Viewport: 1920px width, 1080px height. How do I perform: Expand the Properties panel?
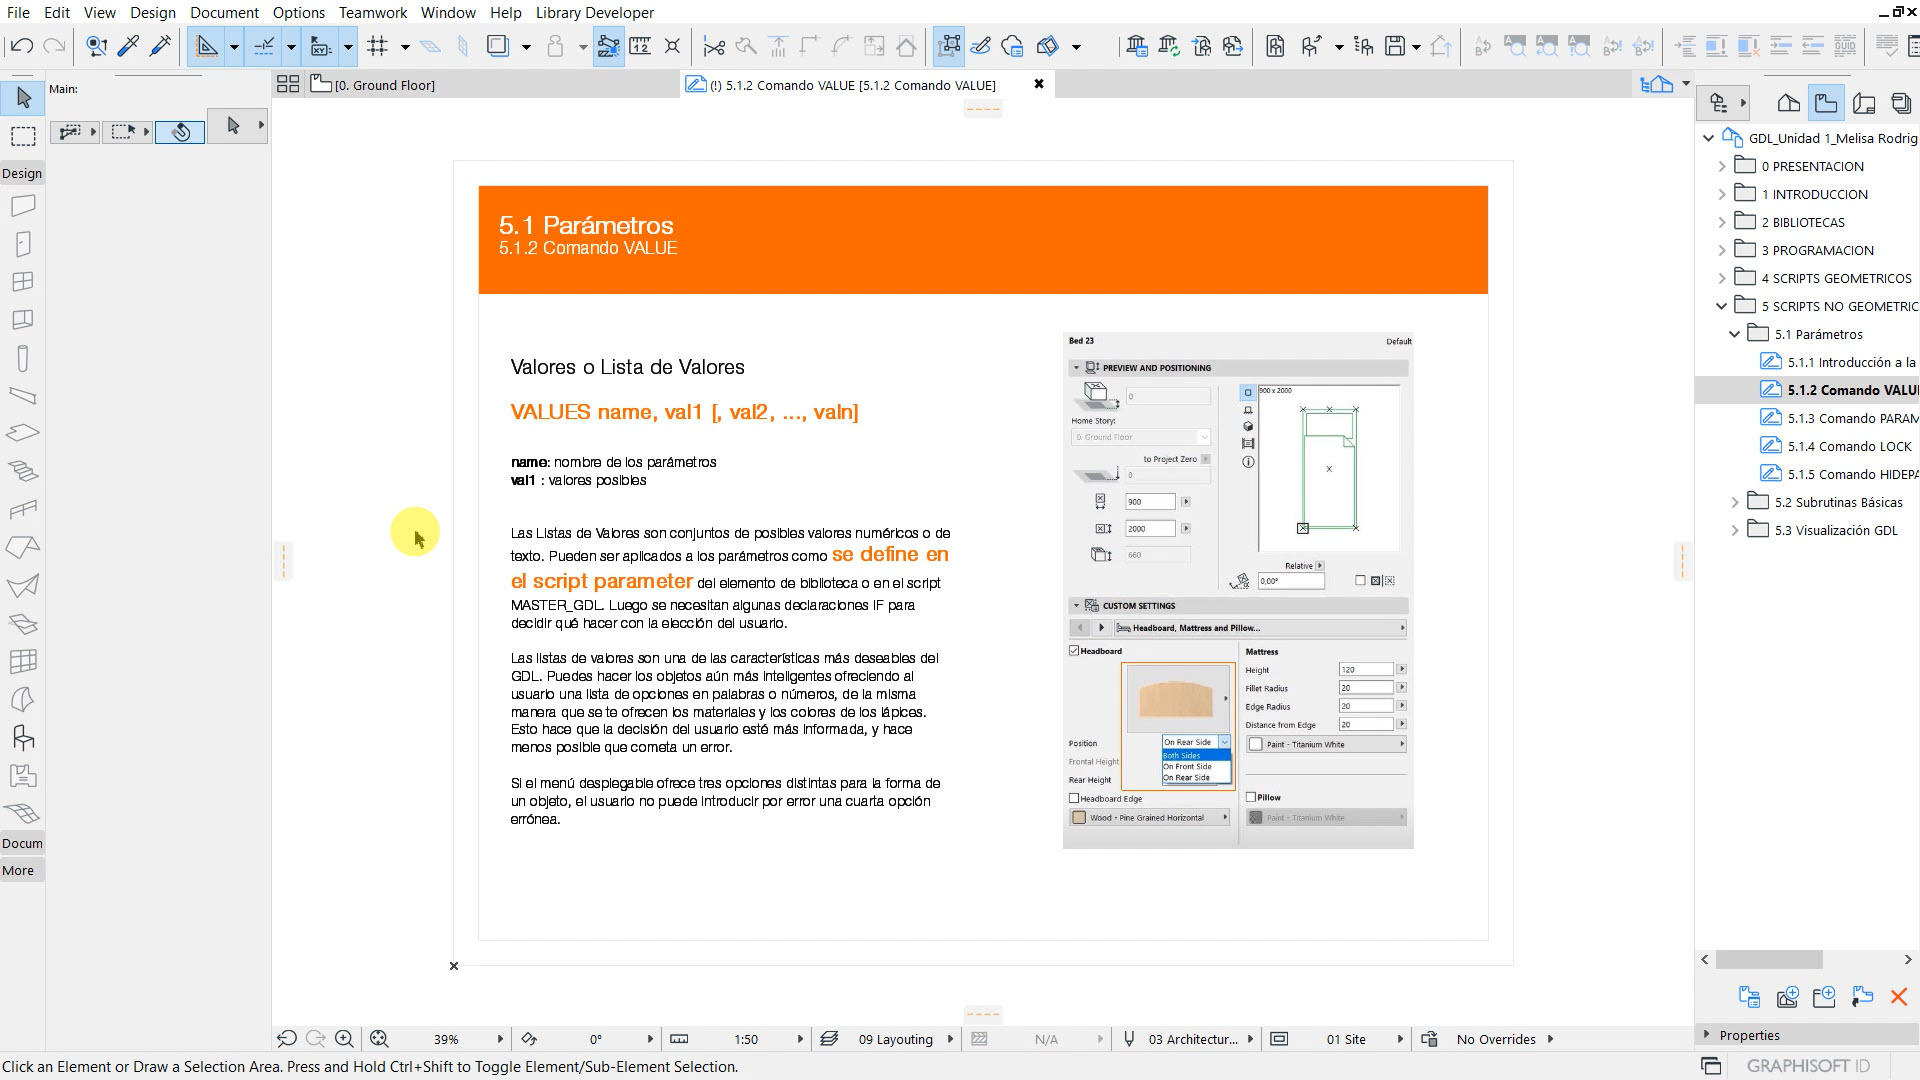click(x=1706, y=1035)
